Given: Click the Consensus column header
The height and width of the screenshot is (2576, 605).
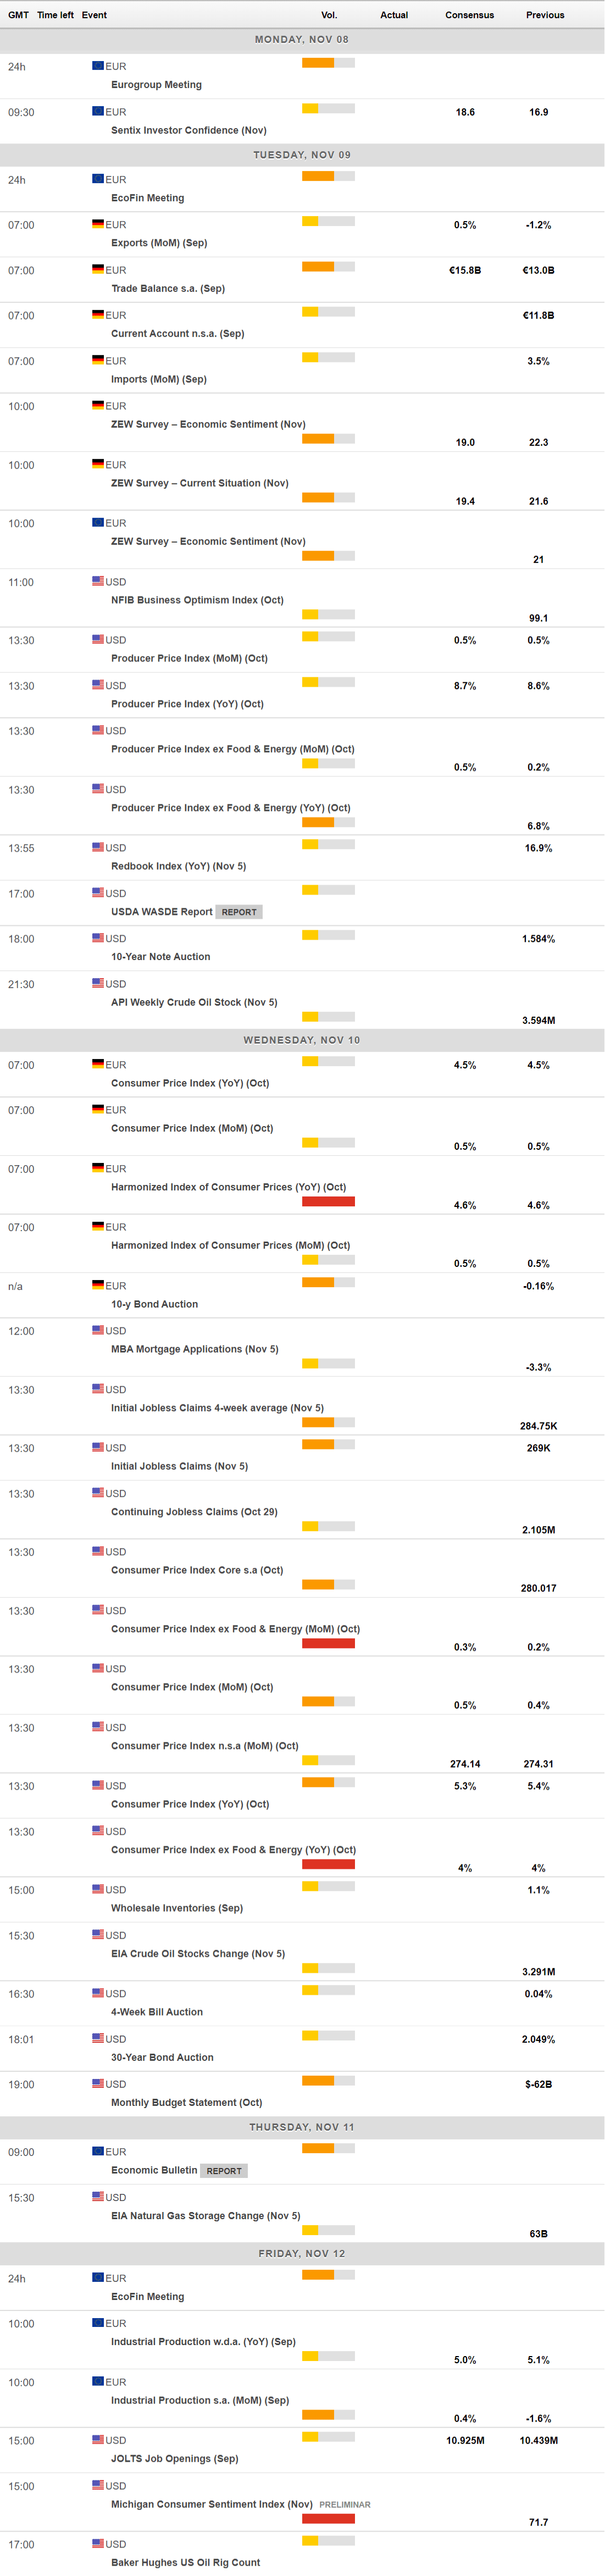Looking at the screenshot, I should point(469,15).
